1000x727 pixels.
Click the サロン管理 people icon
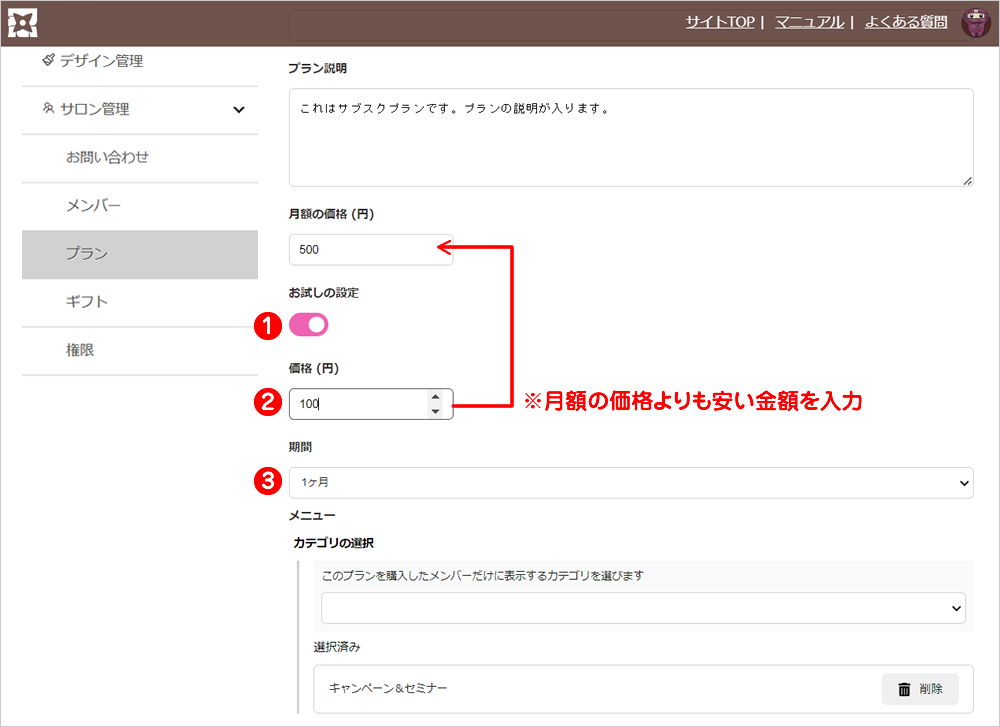point(48,109)
